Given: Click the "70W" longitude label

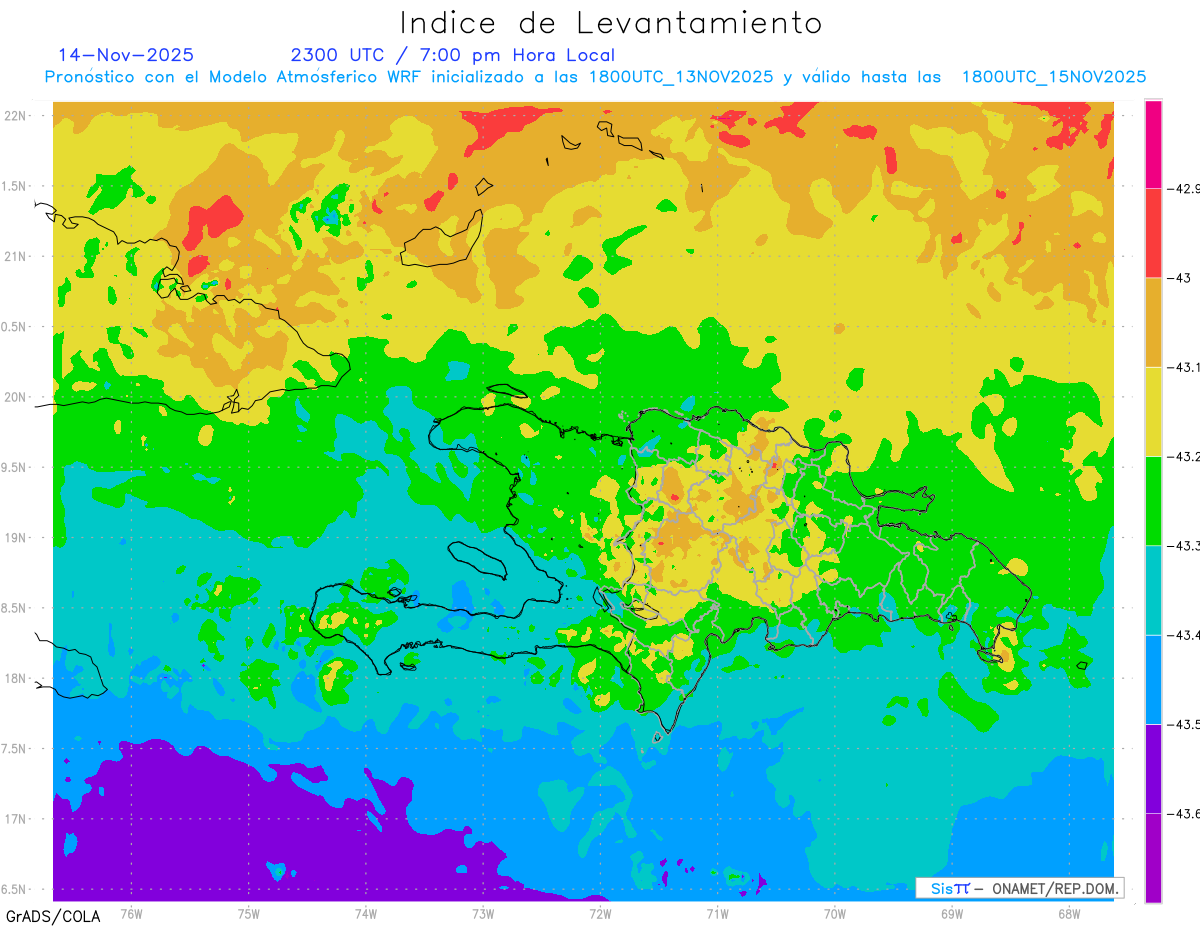Looking at the screenshot, I should coord(834,914).
